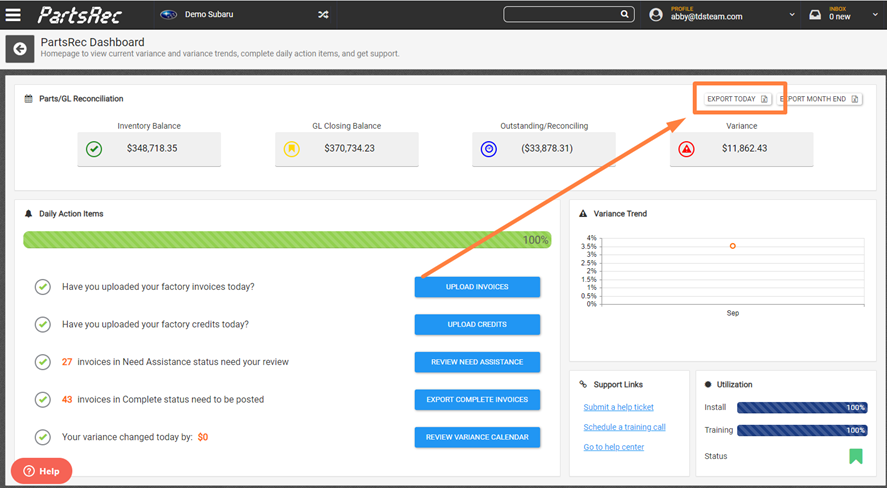The height and width of the screenshot is (488, 887).
Task: Click the inbox tray icon
Action: coord(815,15)
